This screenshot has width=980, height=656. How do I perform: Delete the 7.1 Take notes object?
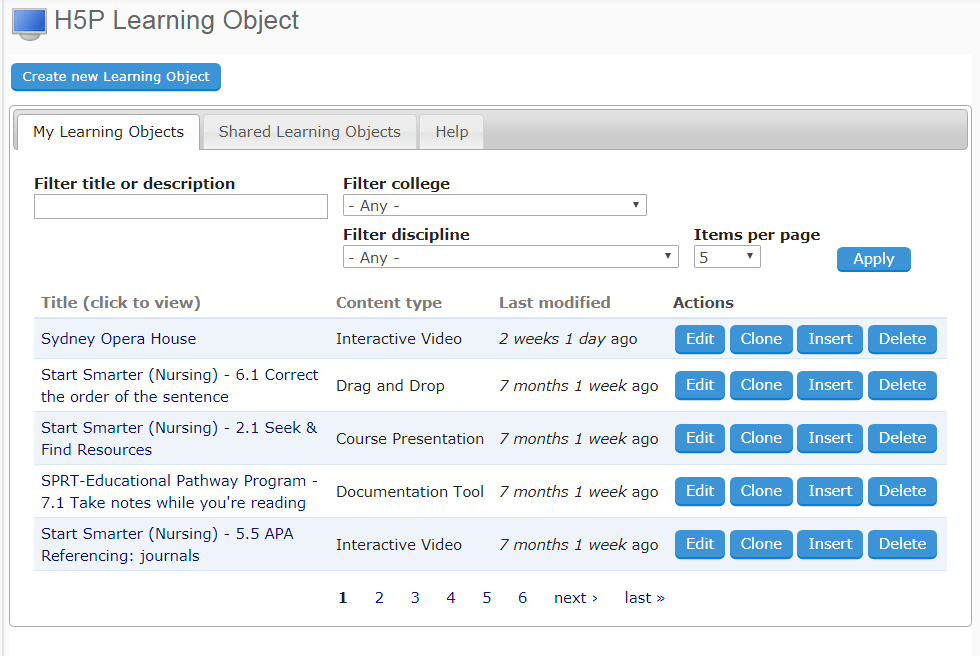tap(902, 491)
